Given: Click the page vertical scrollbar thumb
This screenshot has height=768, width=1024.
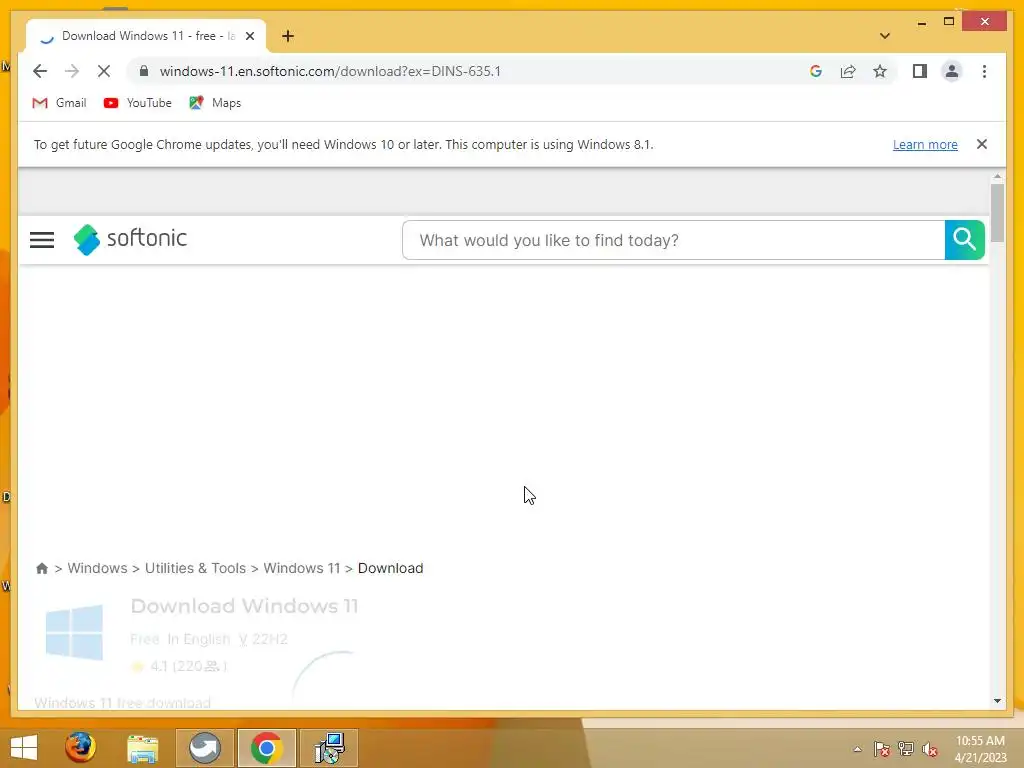Looking at the screenshot, I should (x=997, y=212).
